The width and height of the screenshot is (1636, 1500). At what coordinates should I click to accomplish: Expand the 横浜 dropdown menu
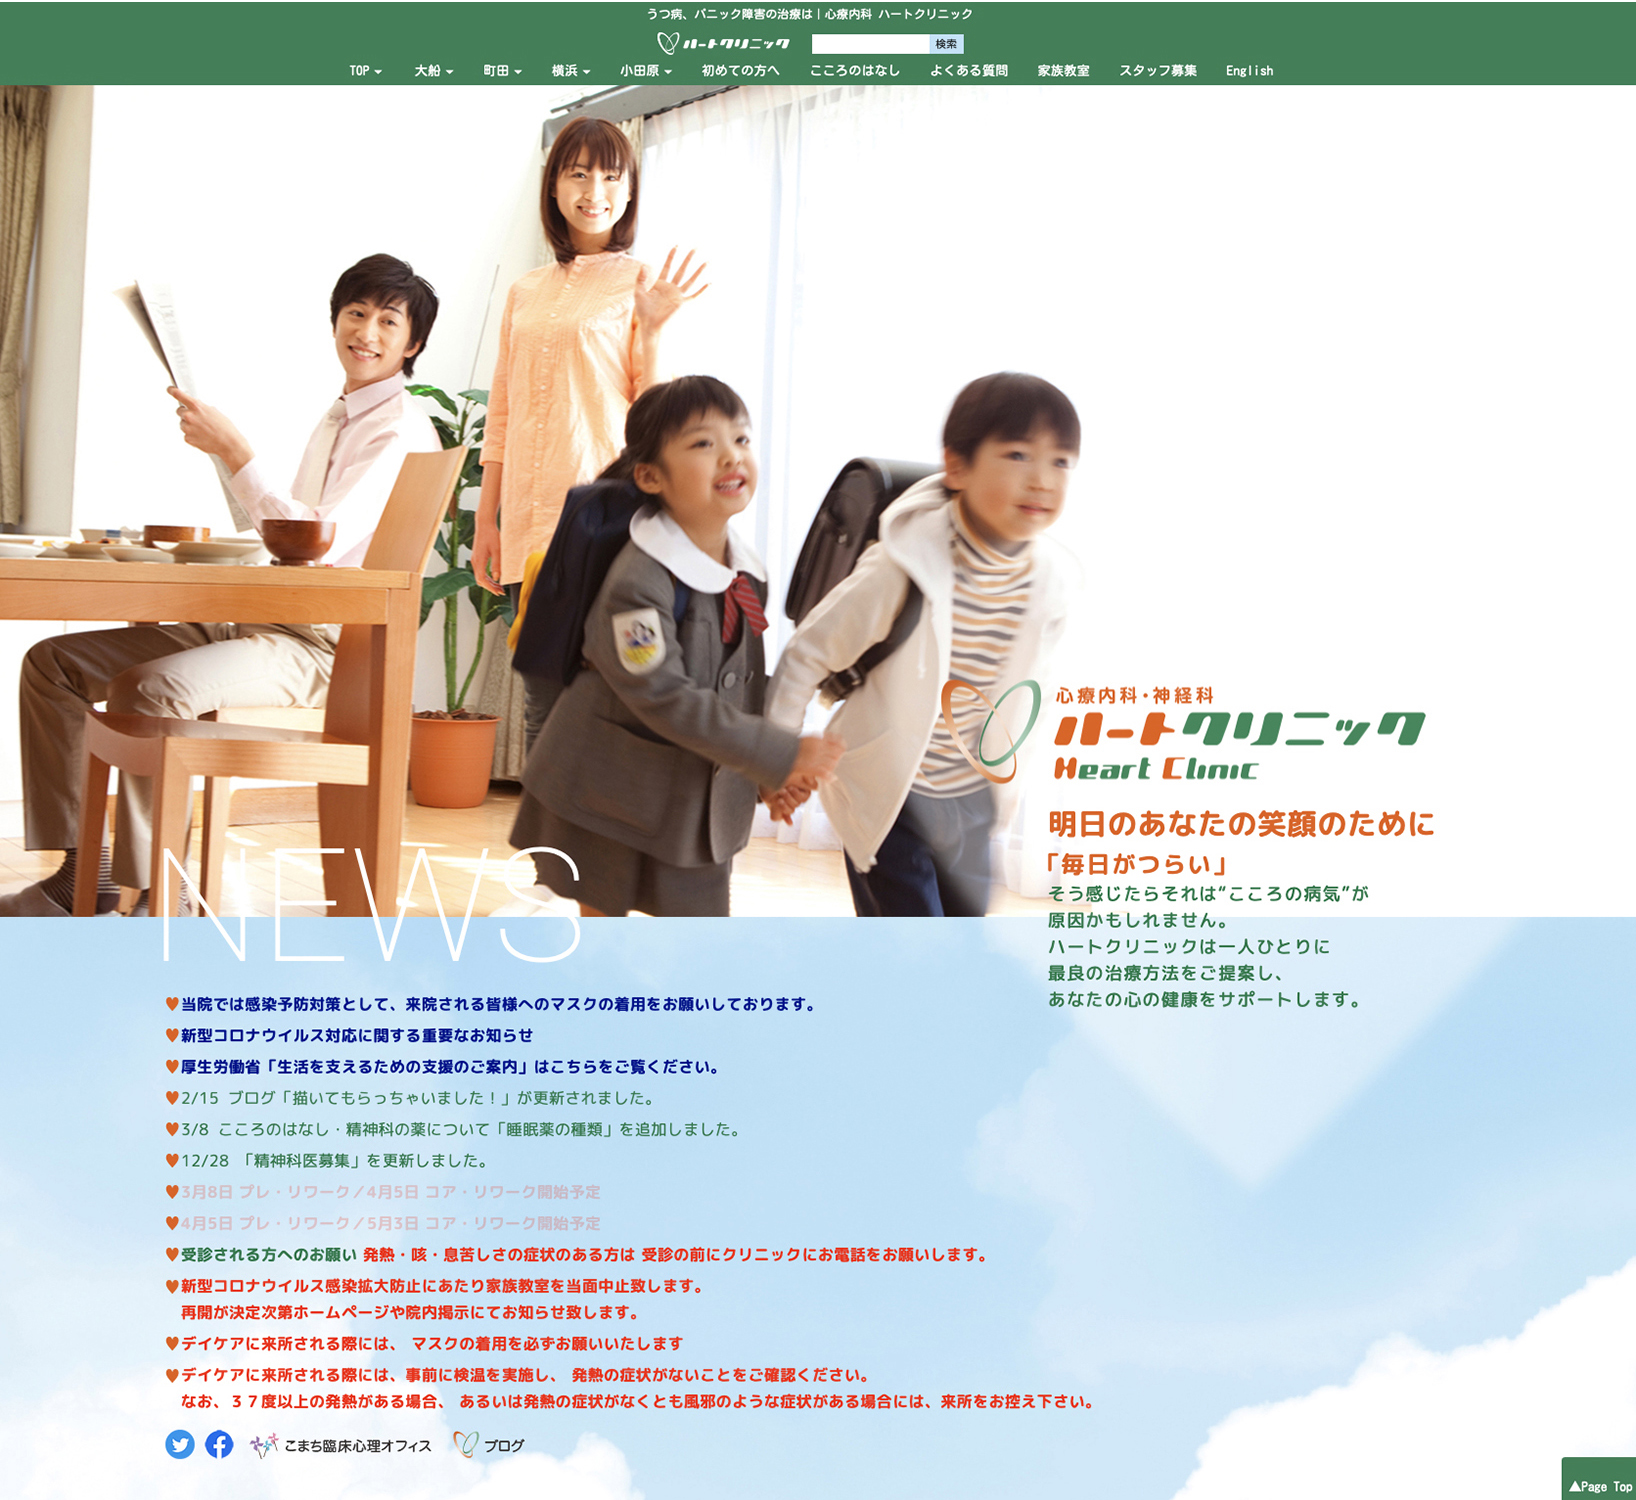pyautogui.click(x=571, y=71)
